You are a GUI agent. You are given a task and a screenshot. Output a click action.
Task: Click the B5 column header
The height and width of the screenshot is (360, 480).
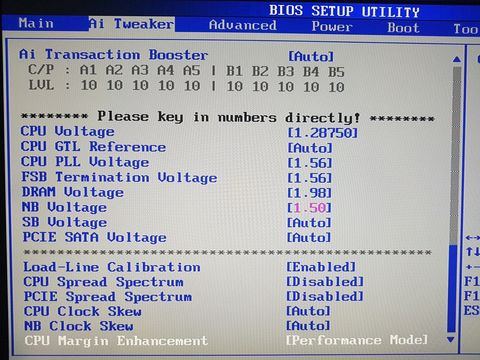(336, 72)
